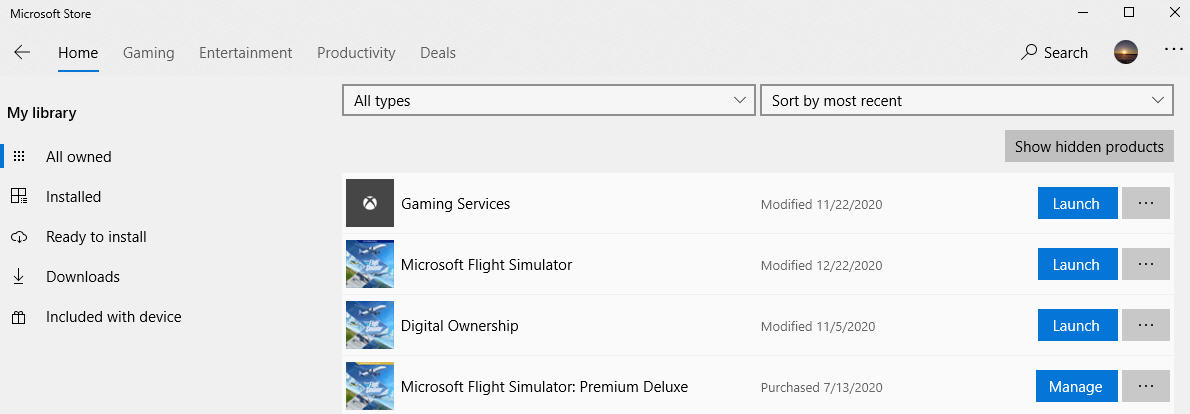Launch Microsoft Flight Simulator

point(1076,265)
